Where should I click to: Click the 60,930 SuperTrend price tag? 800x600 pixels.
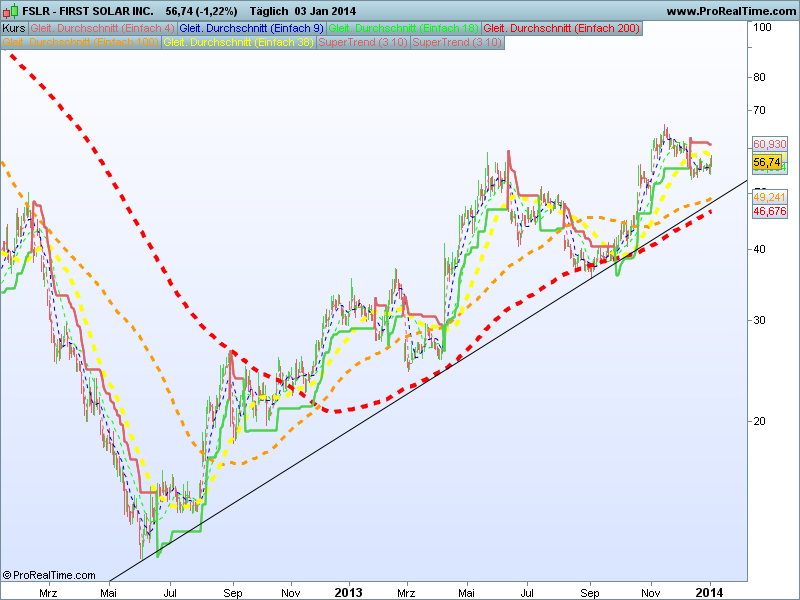[769, 144]
